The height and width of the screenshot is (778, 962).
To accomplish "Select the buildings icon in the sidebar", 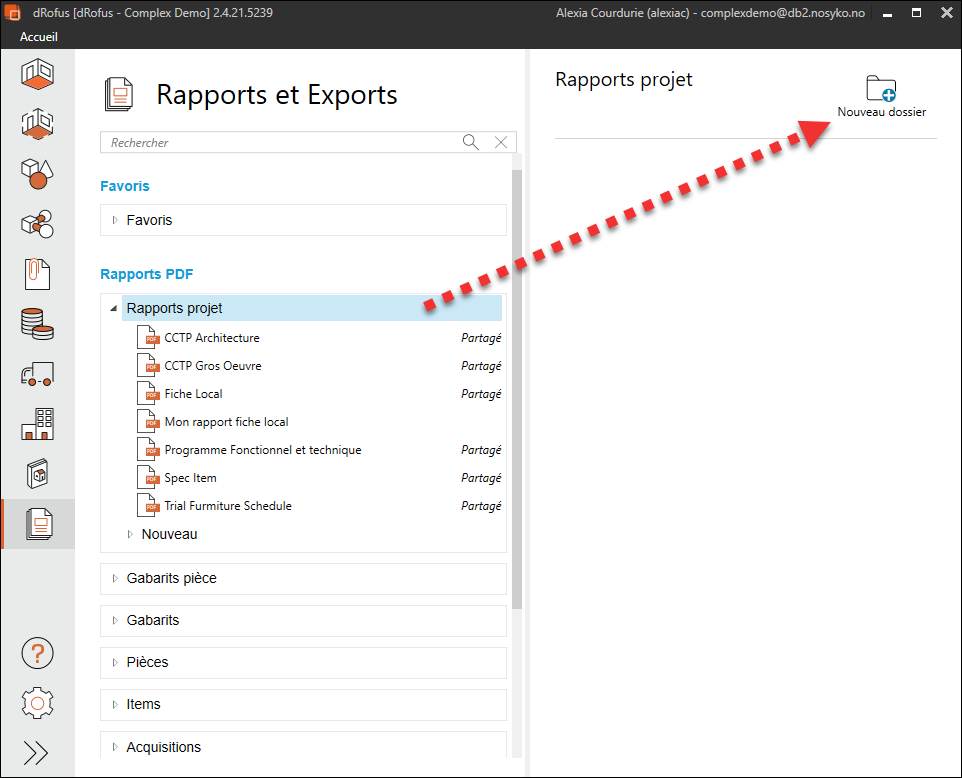I will point(37,424).
